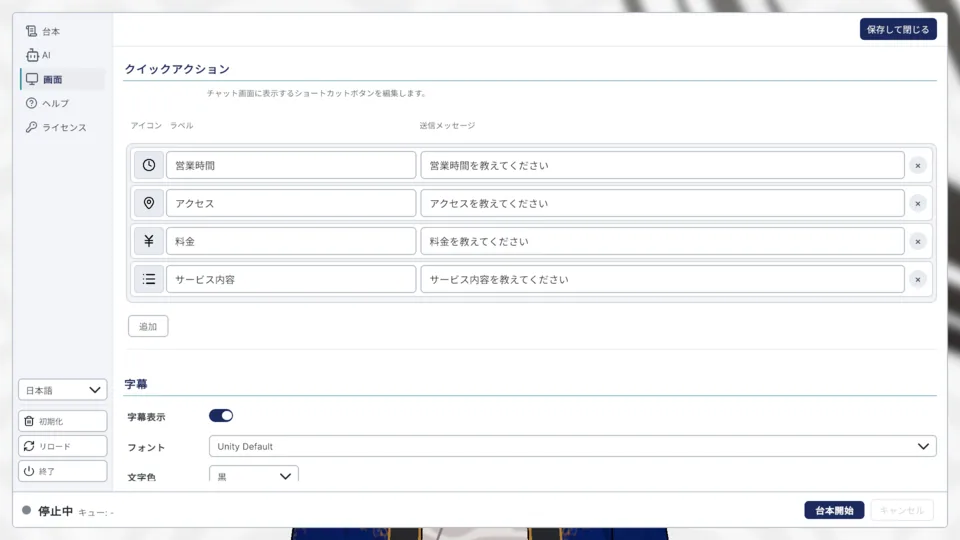Toggle the 字幕表示 switch
The width and height of the screenshot is (960, 540).
point(221,416)
